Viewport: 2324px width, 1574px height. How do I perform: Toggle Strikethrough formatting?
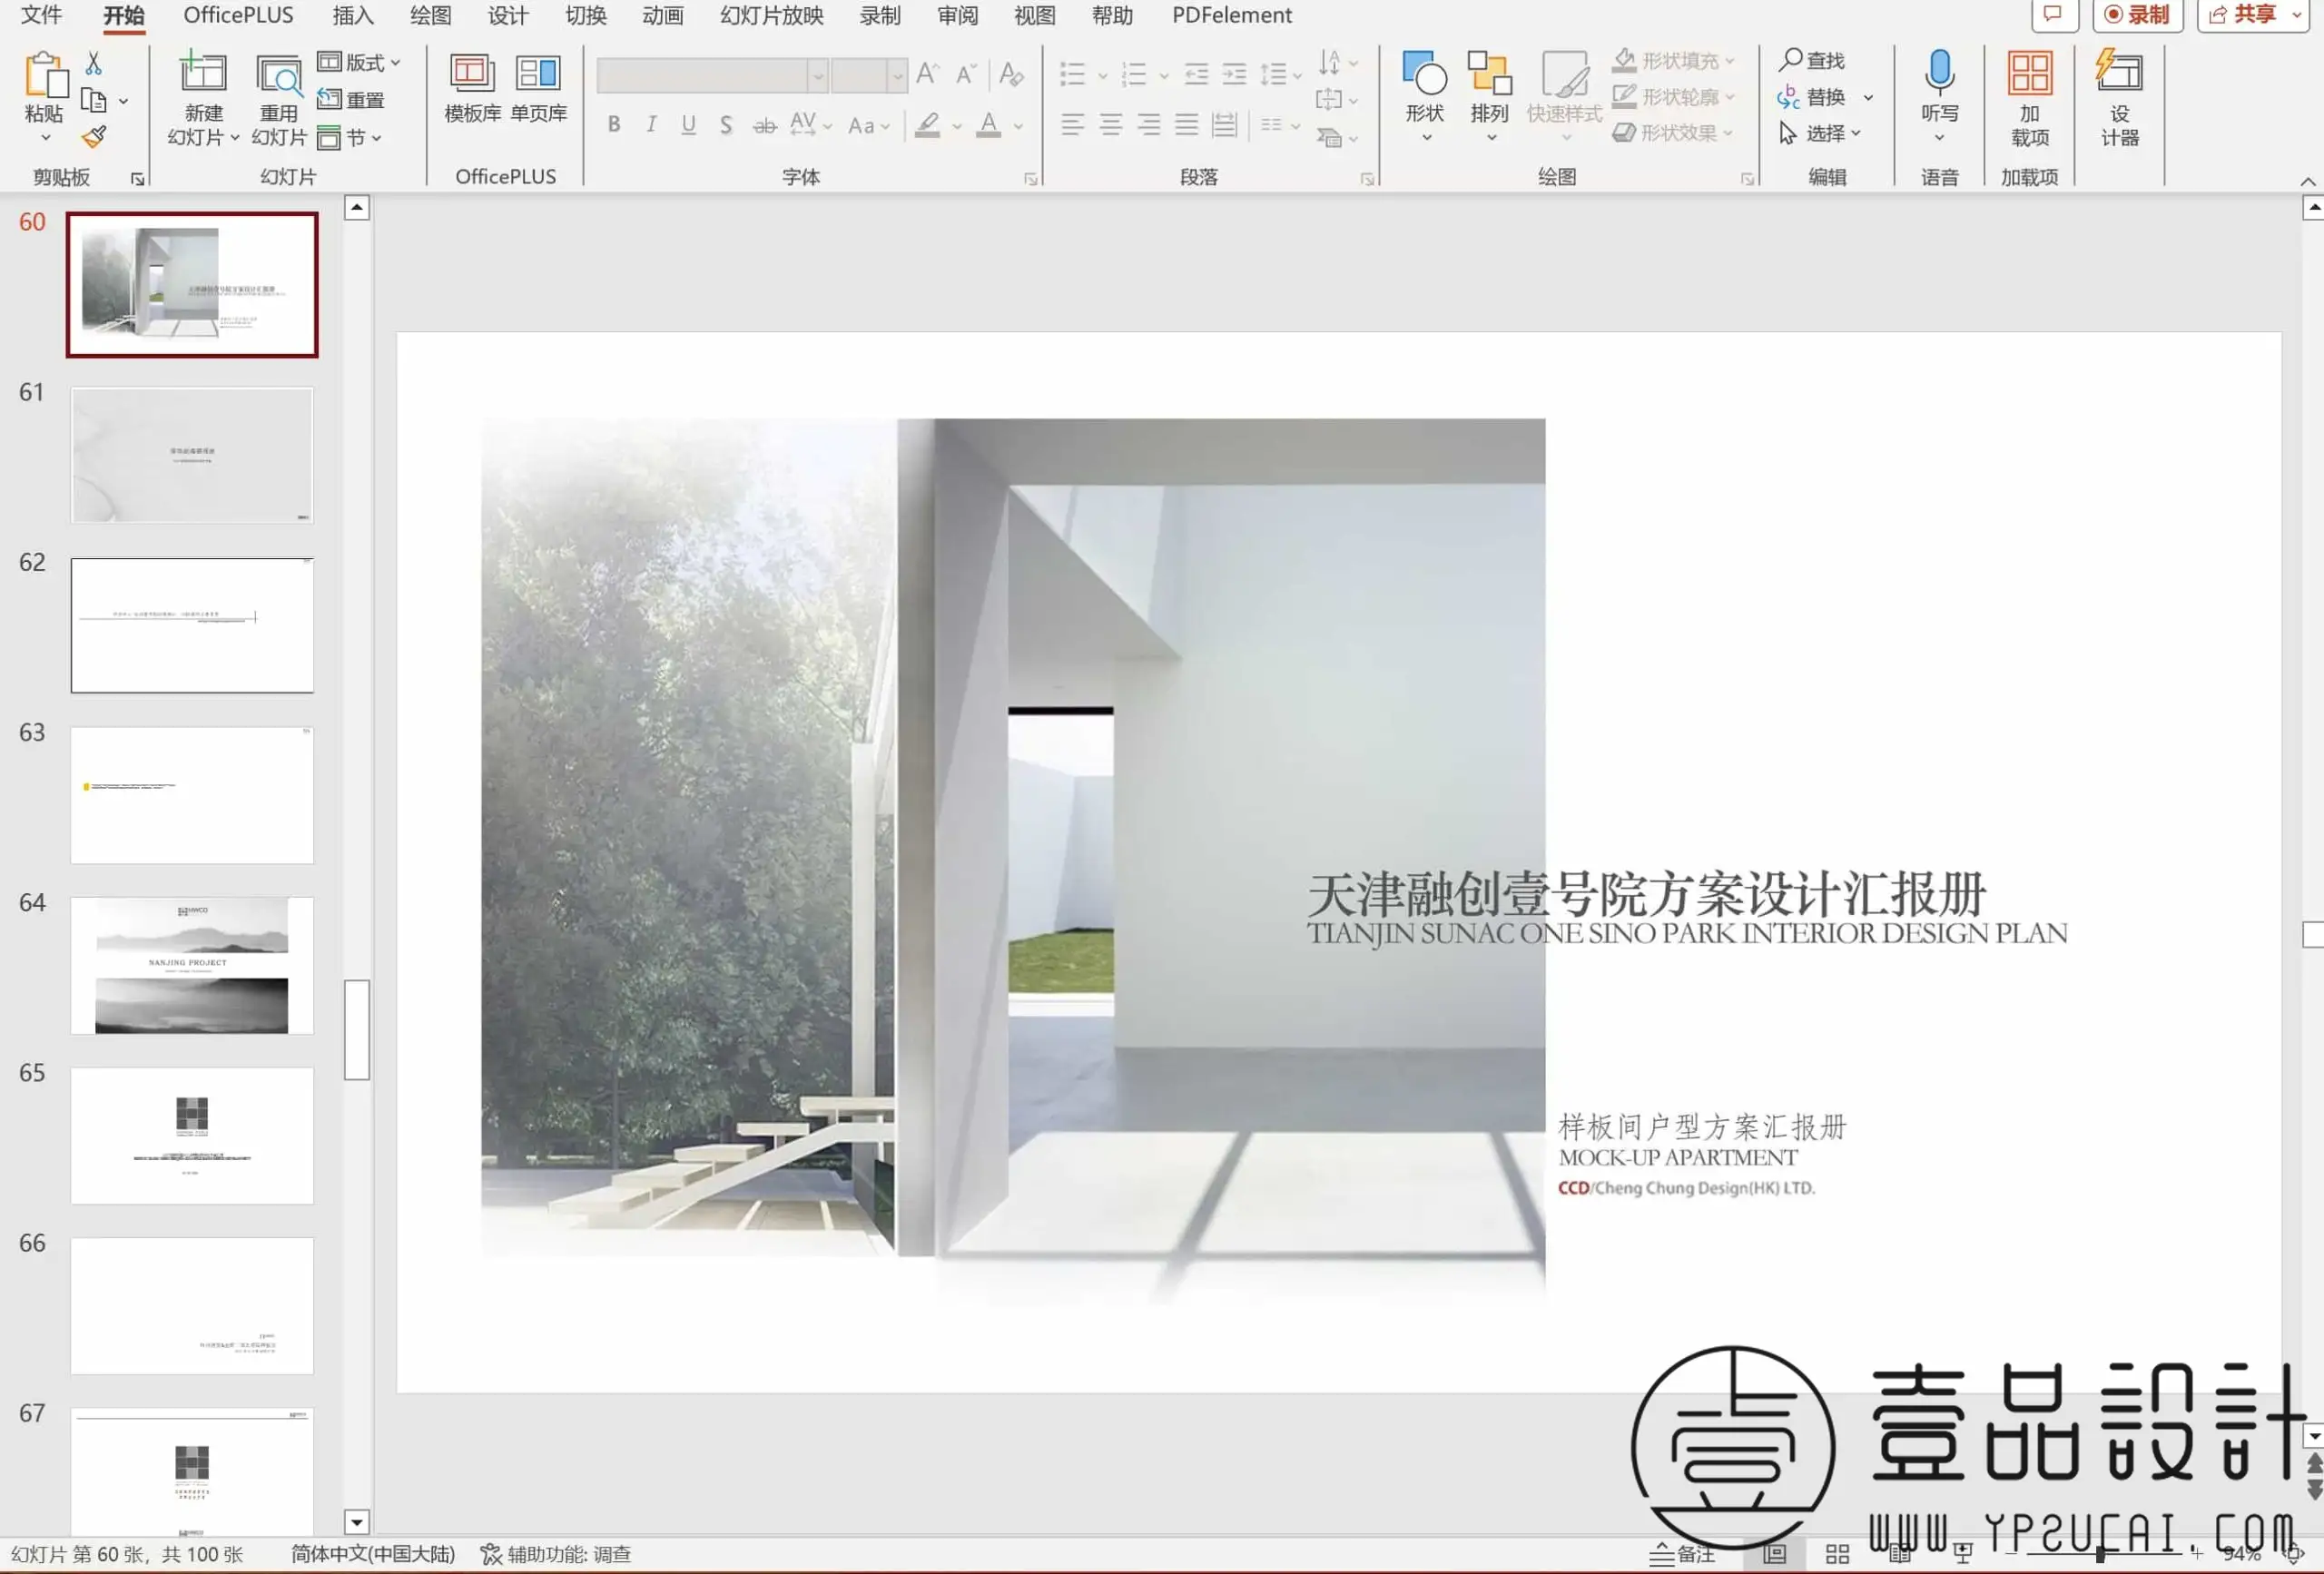point(765,125)
